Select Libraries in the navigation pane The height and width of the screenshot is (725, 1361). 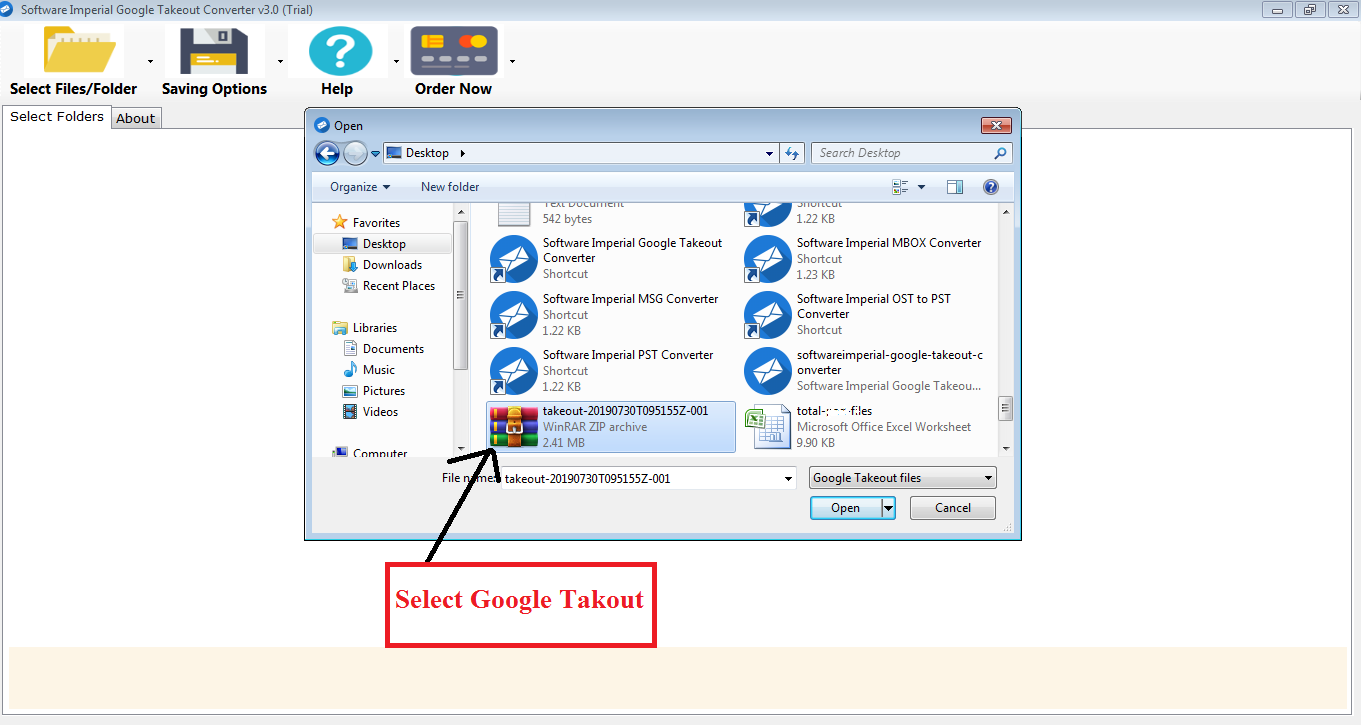coord(374,328)
